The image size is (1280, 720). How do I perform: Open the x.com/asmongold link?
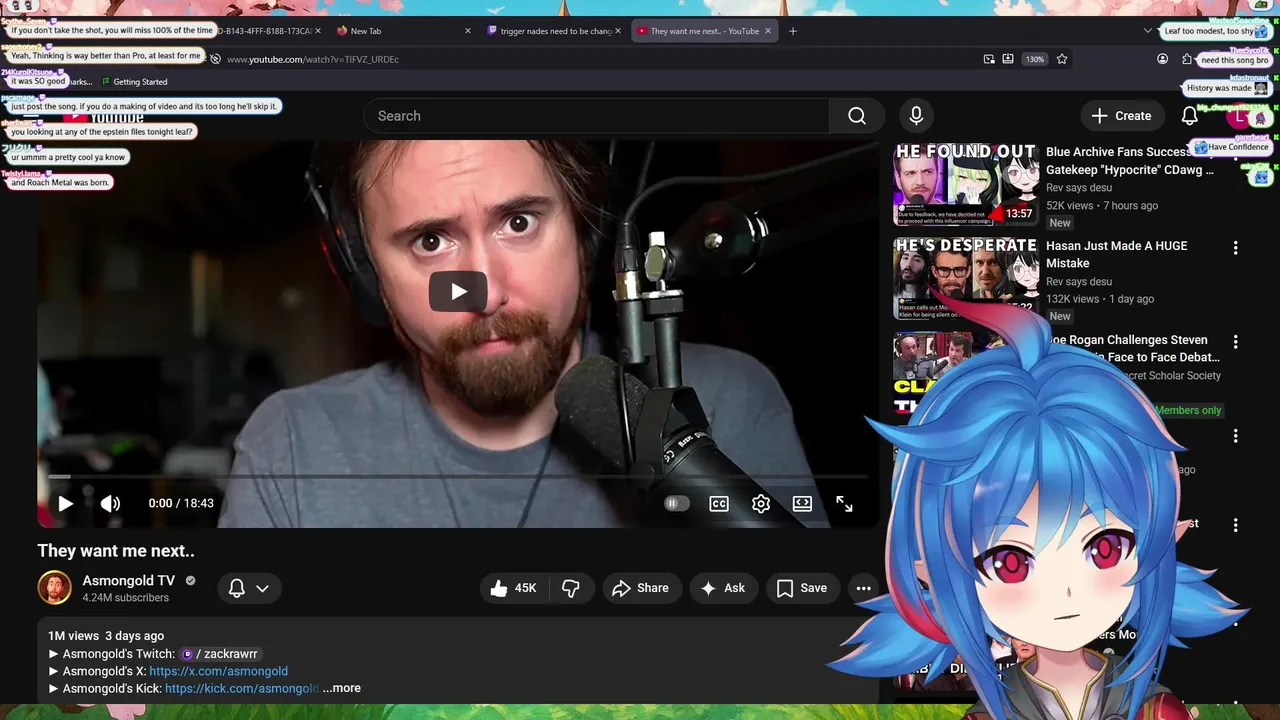tap(218, 671)
